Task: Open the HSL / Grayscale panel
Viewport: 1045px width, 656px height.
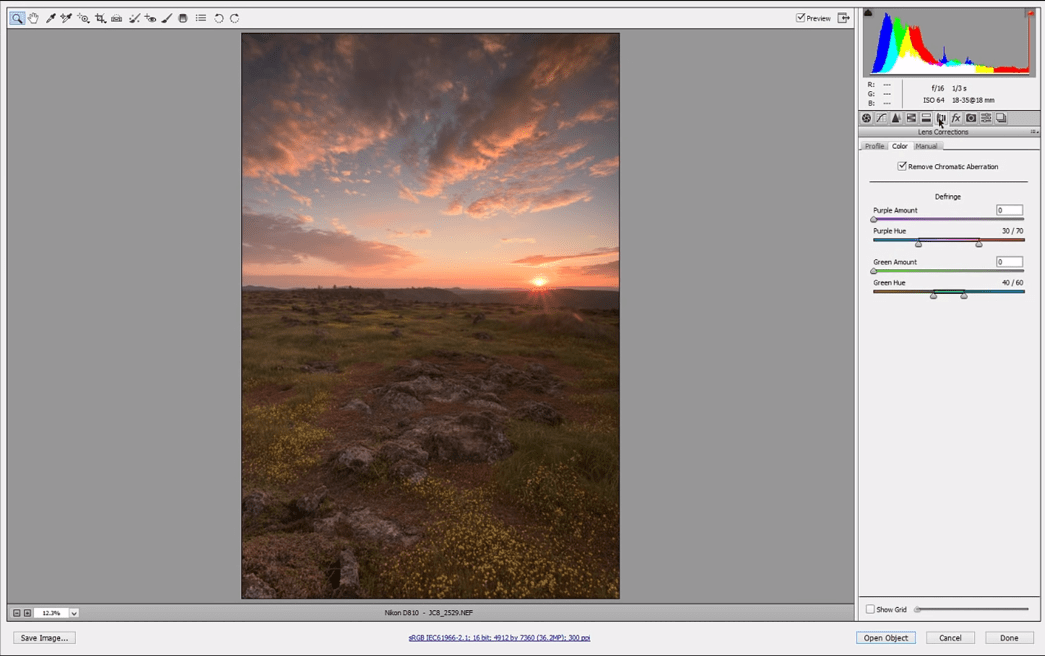Action: [x=911, y=118]
